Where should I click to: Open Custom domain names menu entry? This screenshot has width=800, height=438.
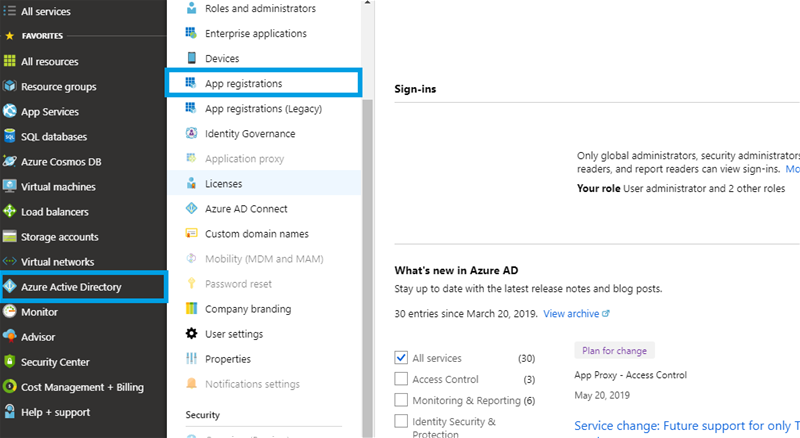point(256,234)
